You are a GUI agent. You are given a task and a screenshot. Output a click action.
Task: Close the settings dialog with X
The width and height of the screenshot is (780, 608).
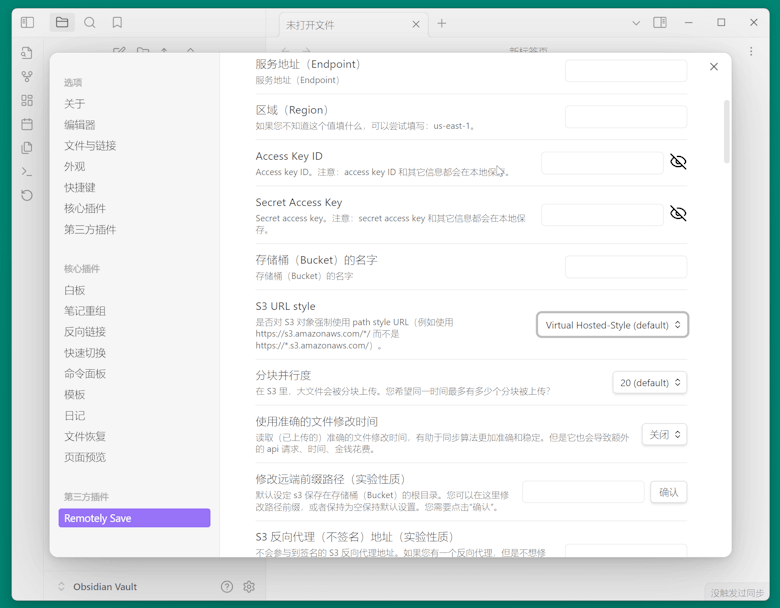point(714,67)
